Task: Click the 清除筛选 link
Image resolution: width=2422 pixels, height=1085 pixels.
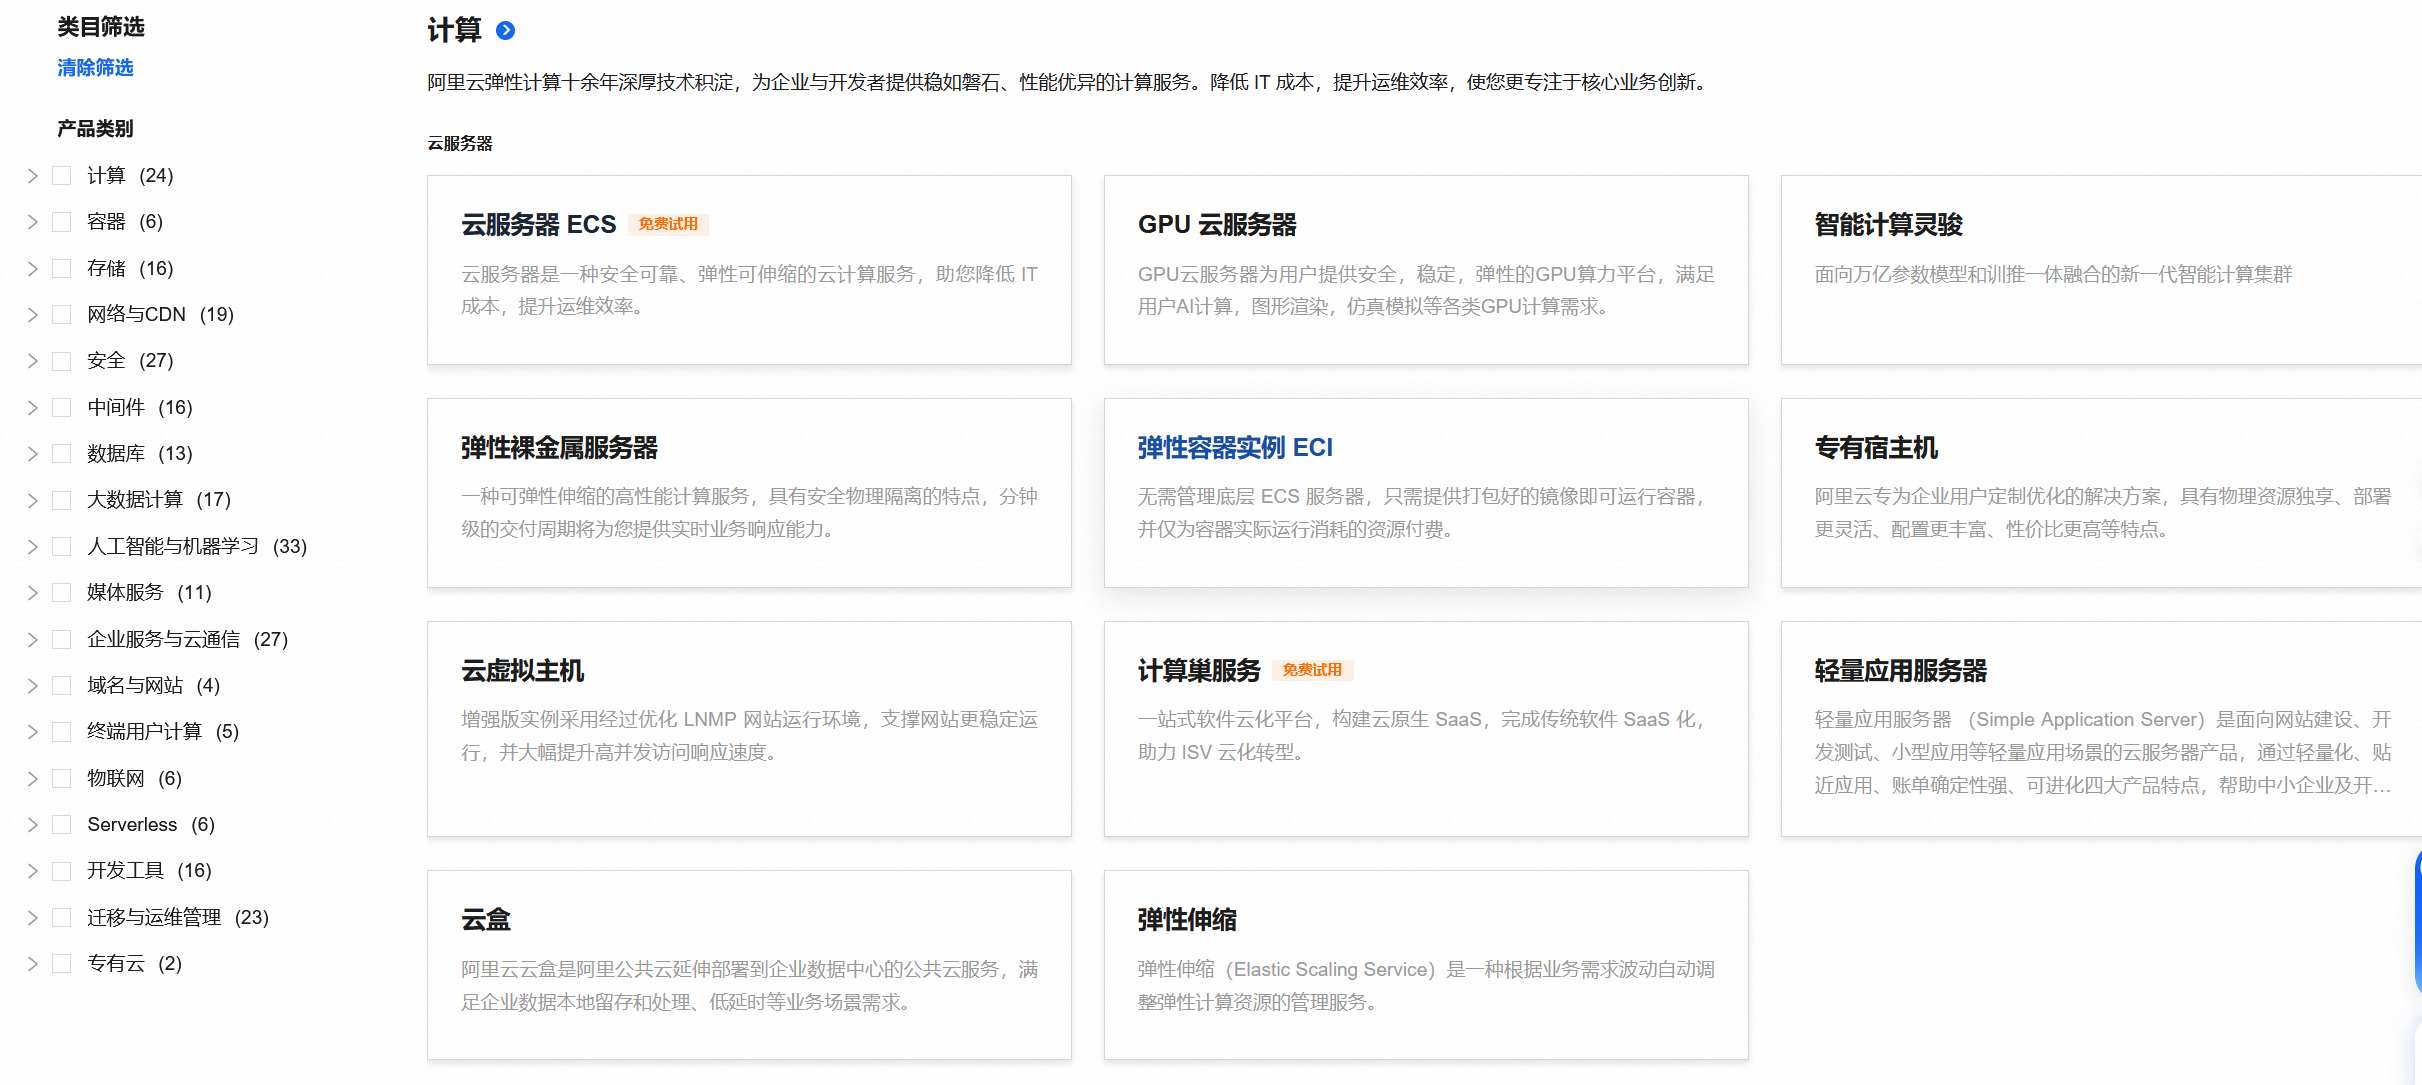Action: [95, 68]
